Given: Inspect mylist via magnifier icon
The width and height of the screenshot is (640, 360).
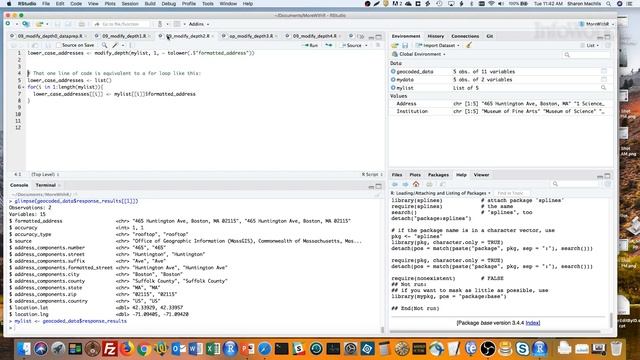Looking at the screenshot, I should tap(603, 88).
